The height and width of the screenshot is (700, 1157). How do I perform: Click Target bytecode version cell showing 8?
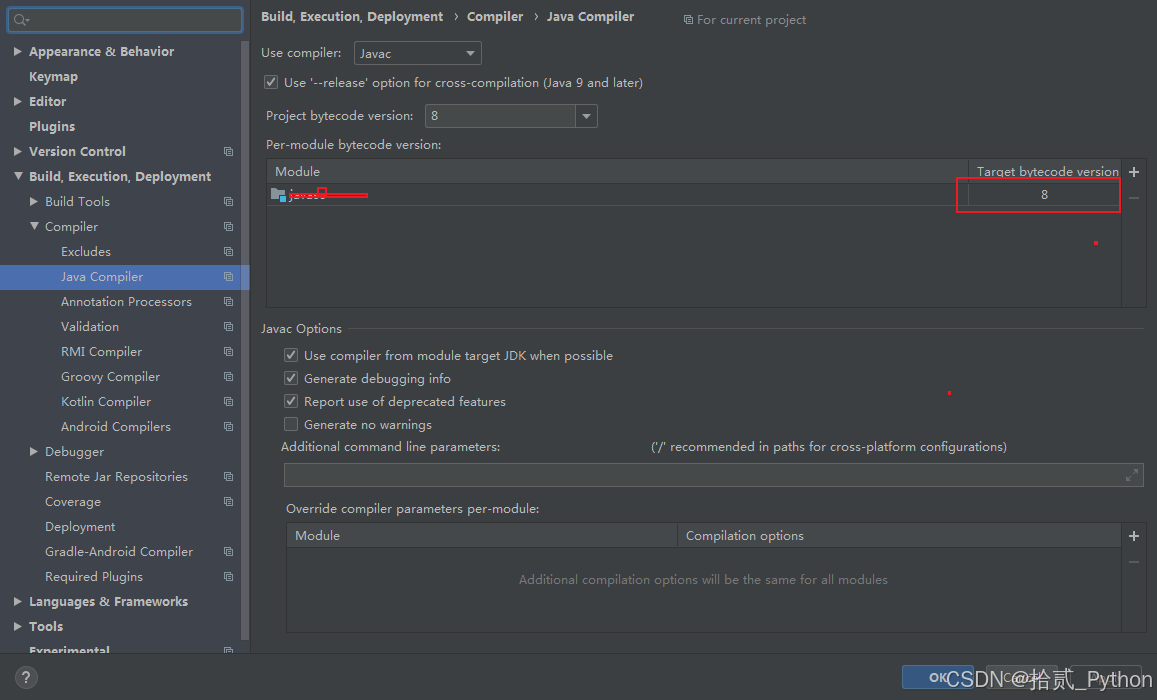[1044, 195]
